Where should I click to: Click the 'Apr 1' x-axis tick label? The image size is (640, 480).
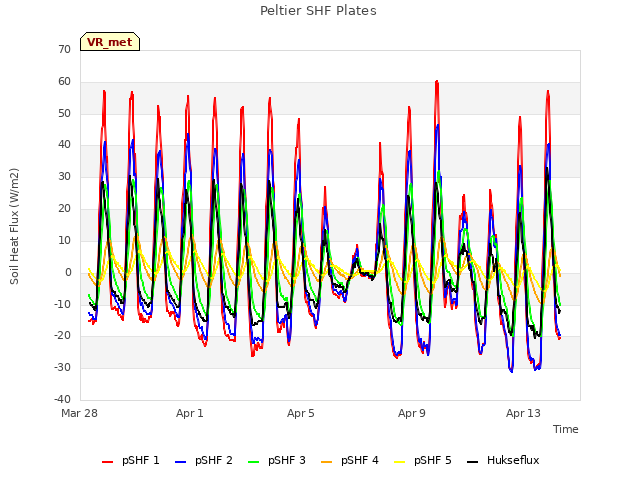point(189,413)
